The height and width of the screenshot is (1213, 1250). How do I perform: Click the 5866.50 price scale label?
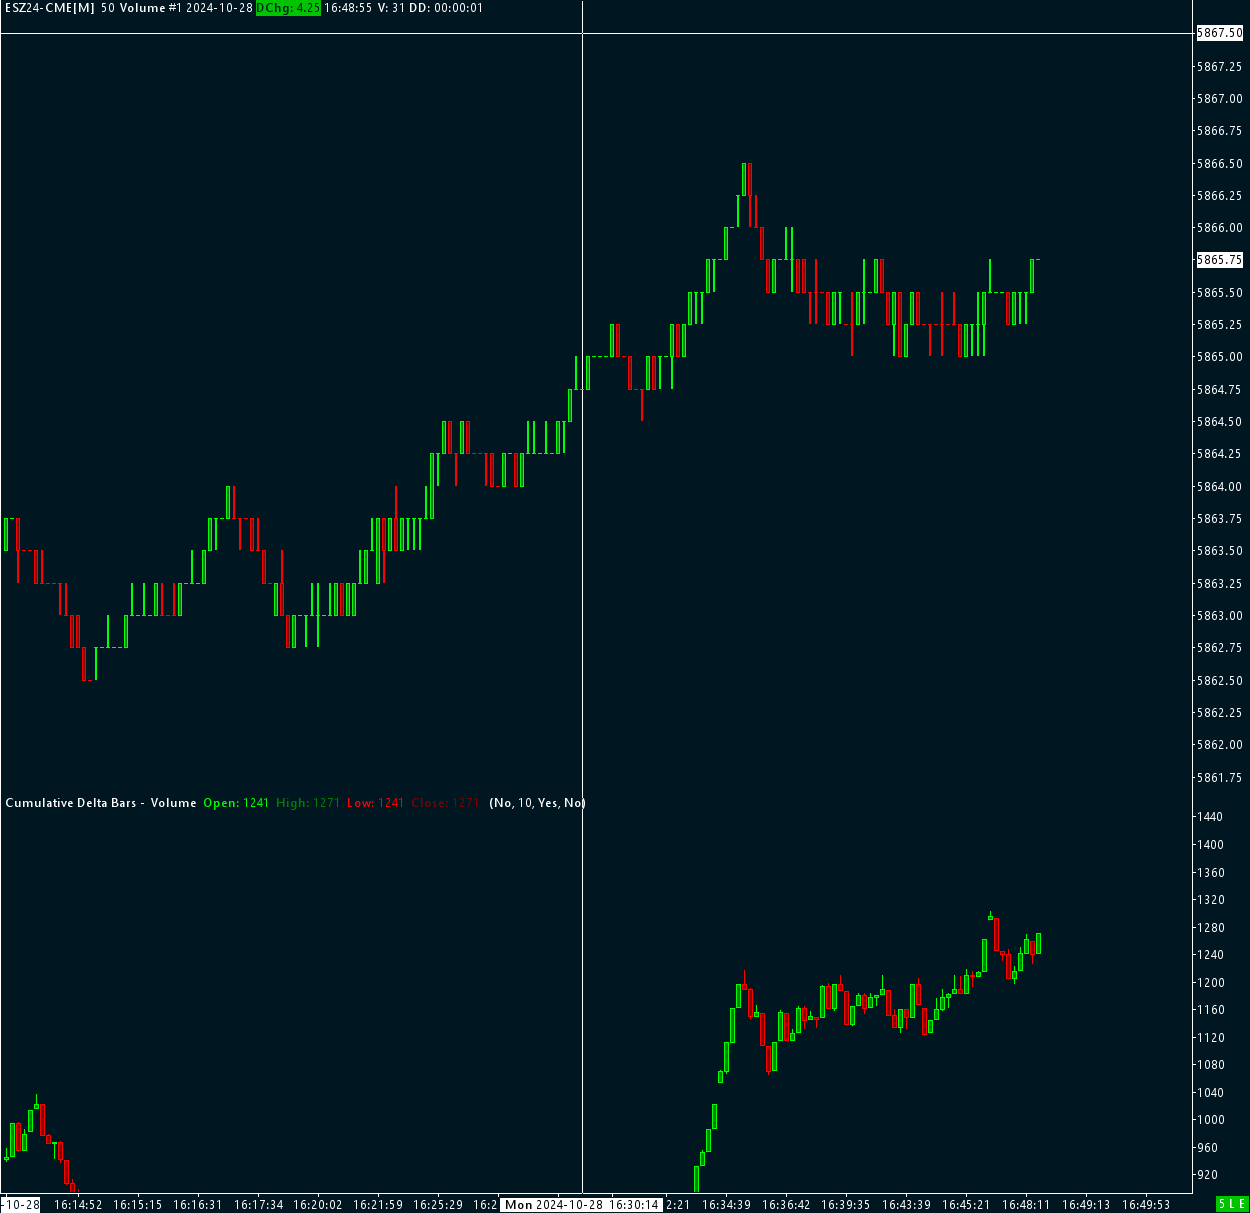point(1220,163)
